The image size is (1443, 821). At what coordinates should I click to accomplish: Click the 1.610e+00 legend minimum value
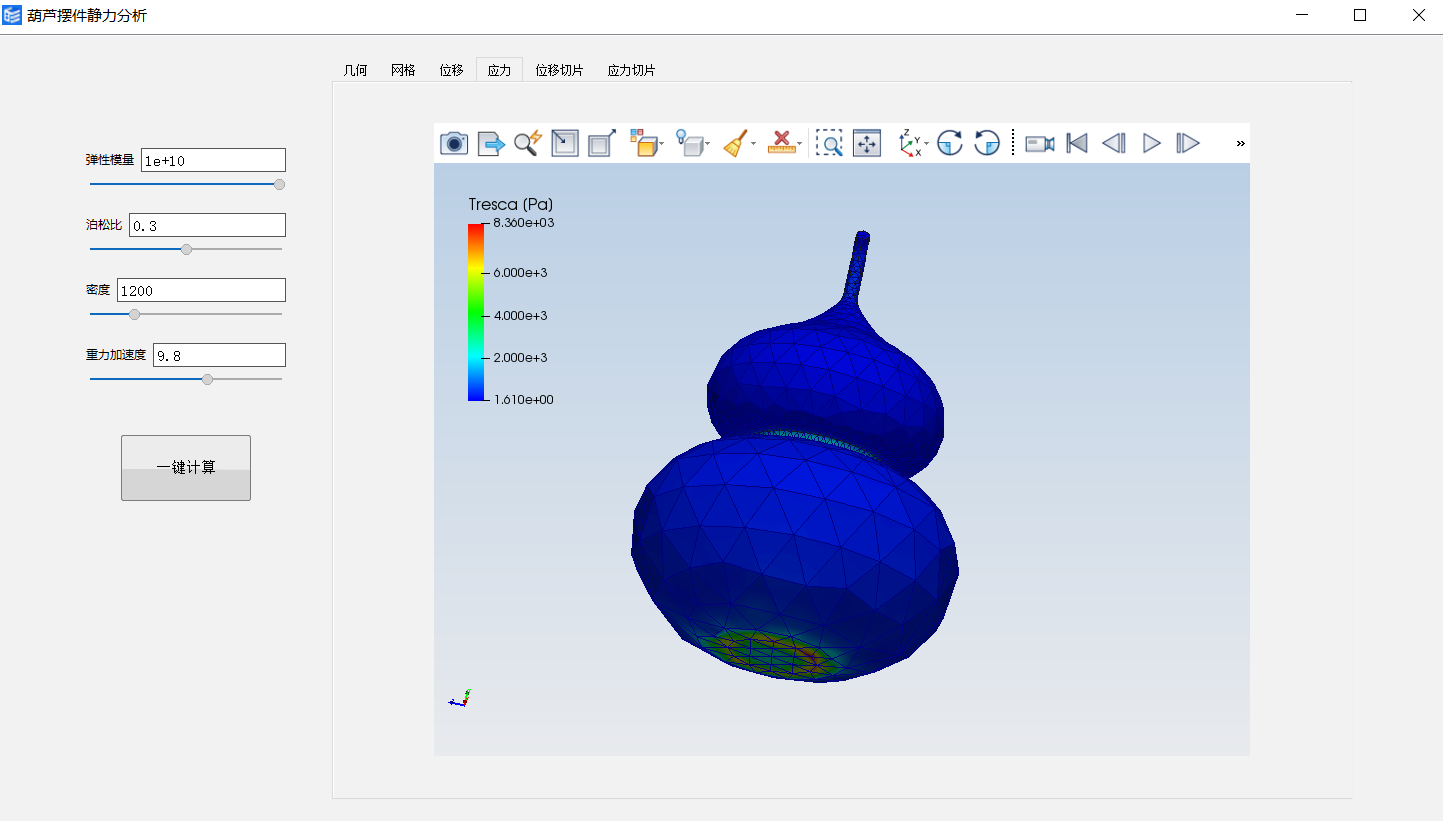(x=523, y=399)
